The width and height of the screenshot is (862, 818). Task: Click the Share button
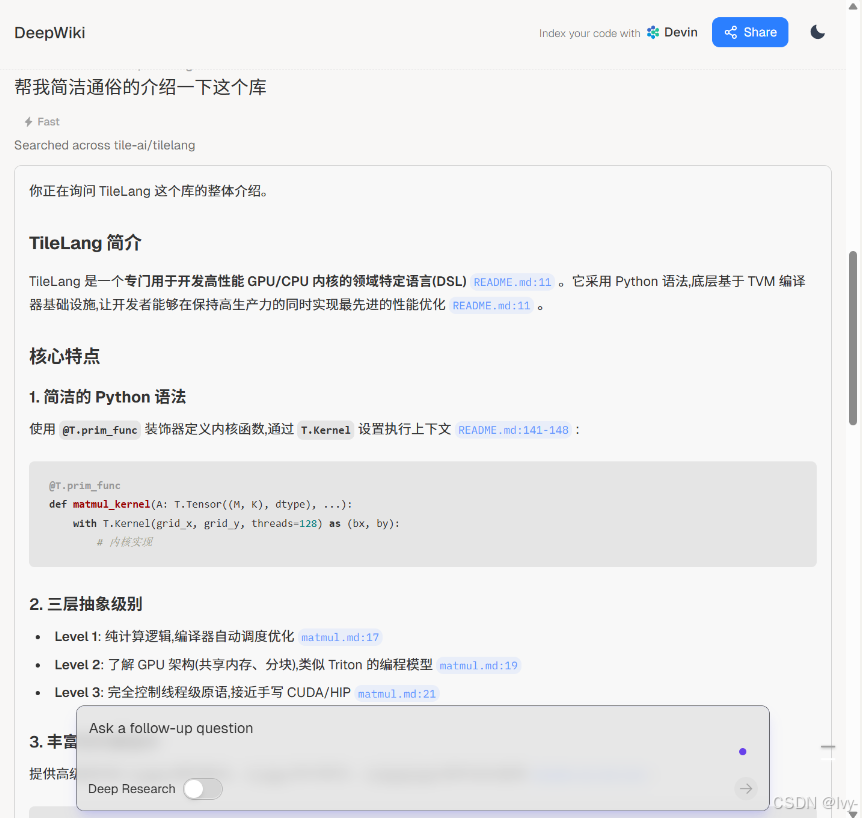point(750,32)
